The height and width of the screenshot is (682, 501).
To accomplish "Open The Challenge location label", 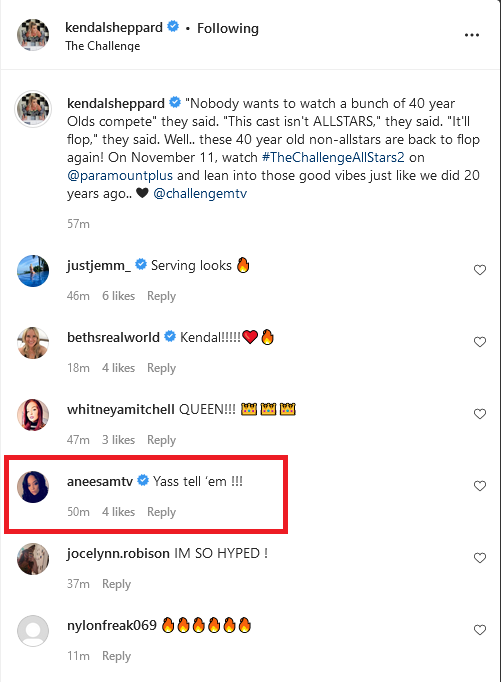I will (x=103, y=46).
